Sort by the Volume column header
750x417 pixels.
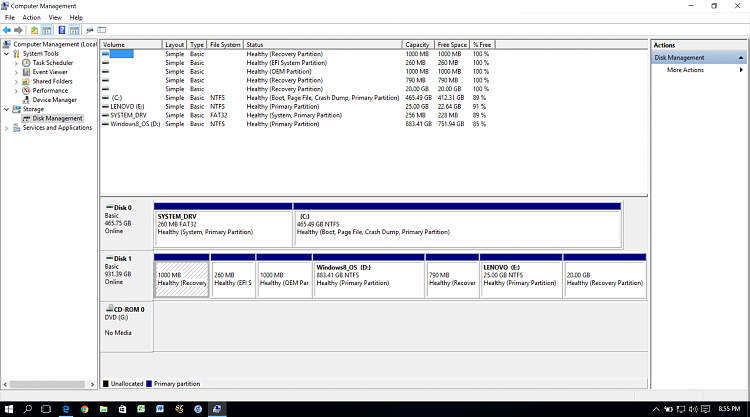(x=131, y=44)
